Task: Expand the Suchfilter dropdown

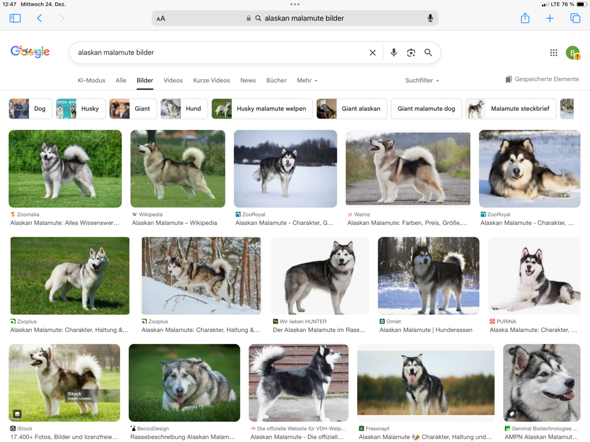Action: [422, 80]
